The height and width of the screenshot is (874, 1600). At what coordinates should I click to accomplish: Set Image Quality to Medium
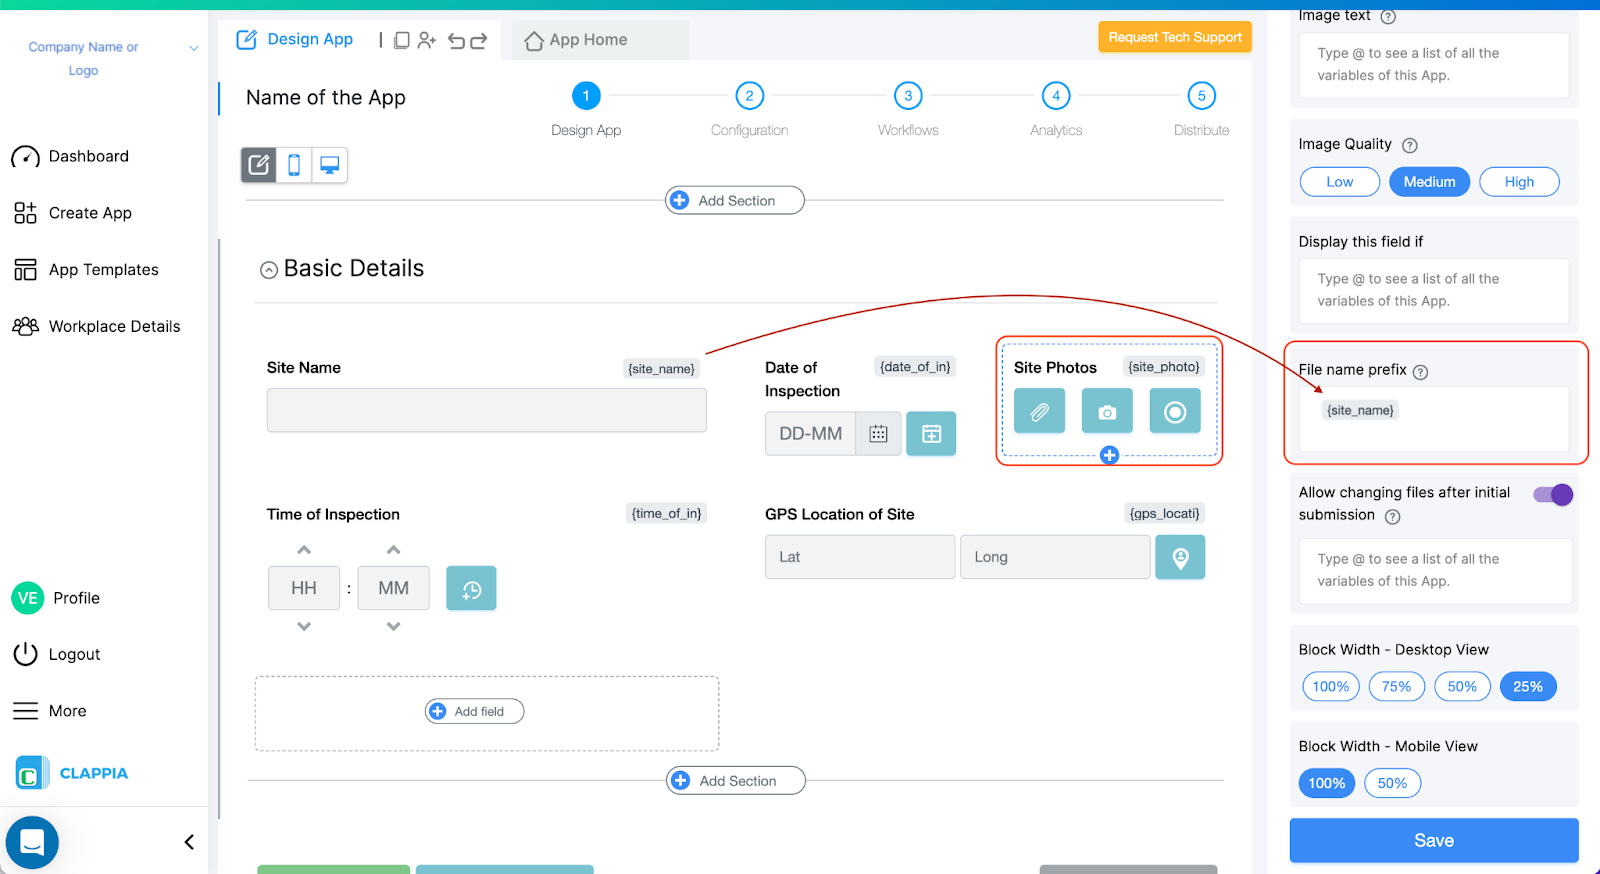tap(1429, 182)
